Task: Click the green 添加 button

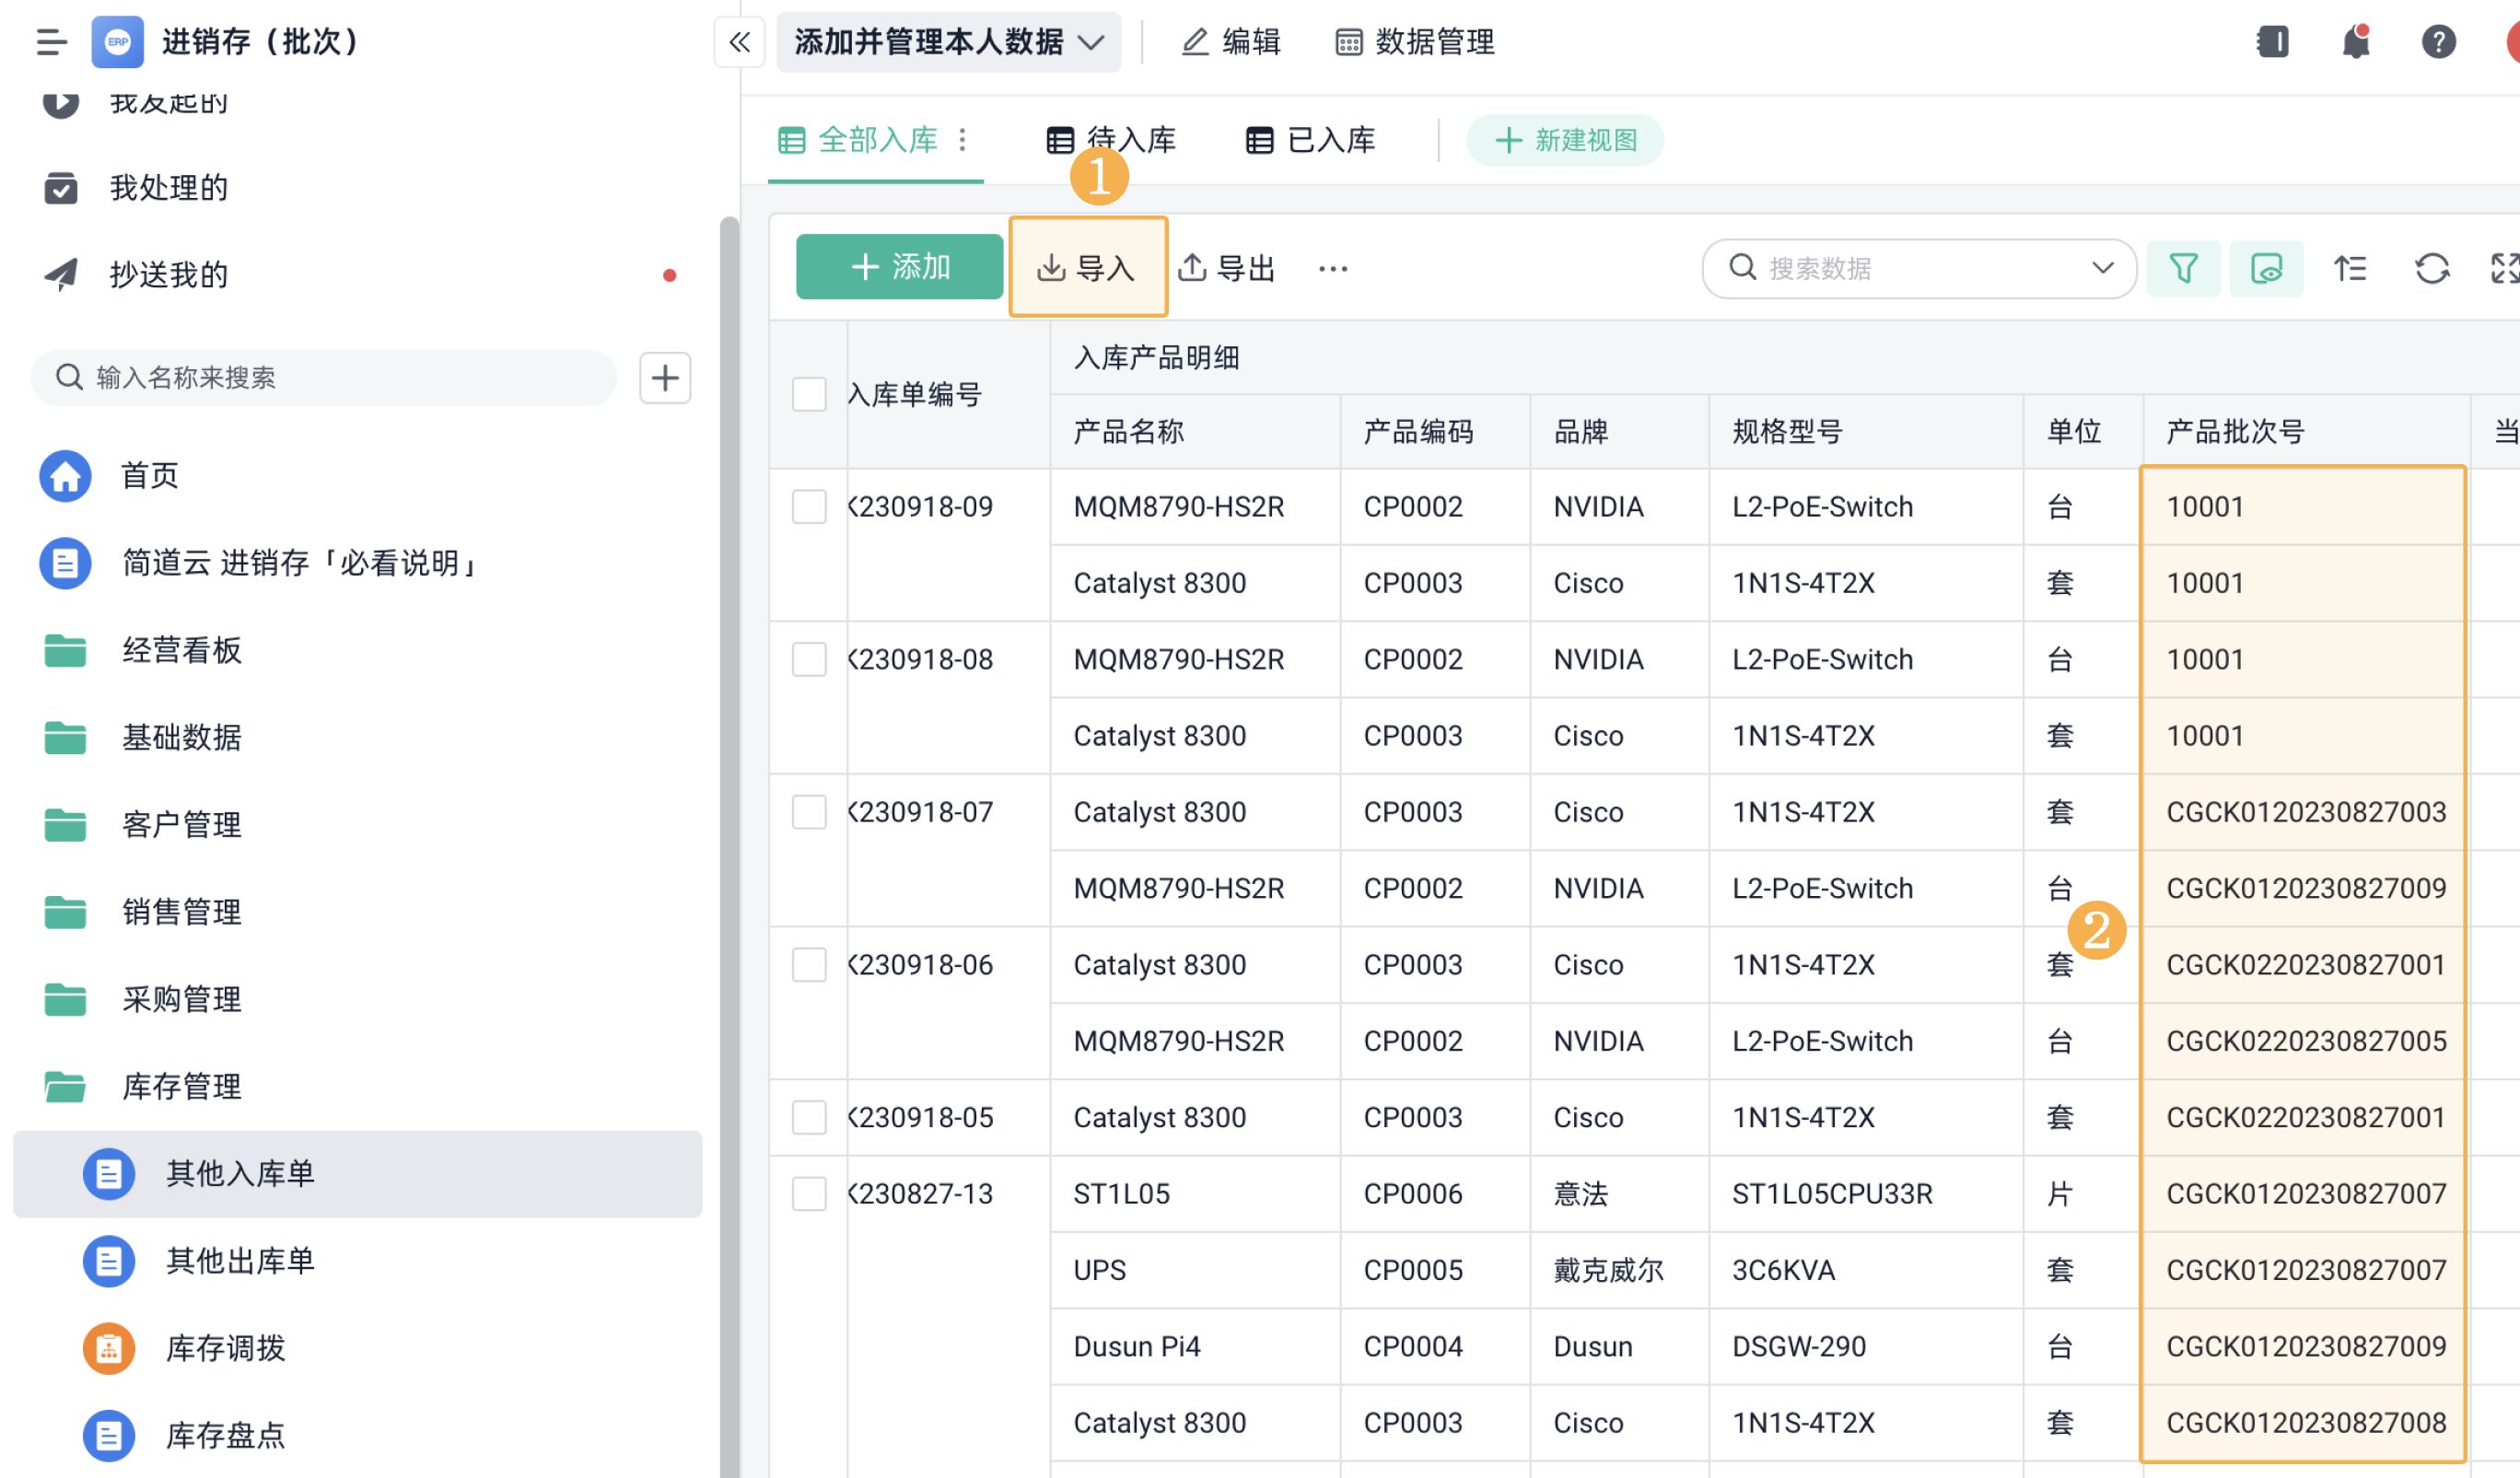Action: tap(899, 267)
